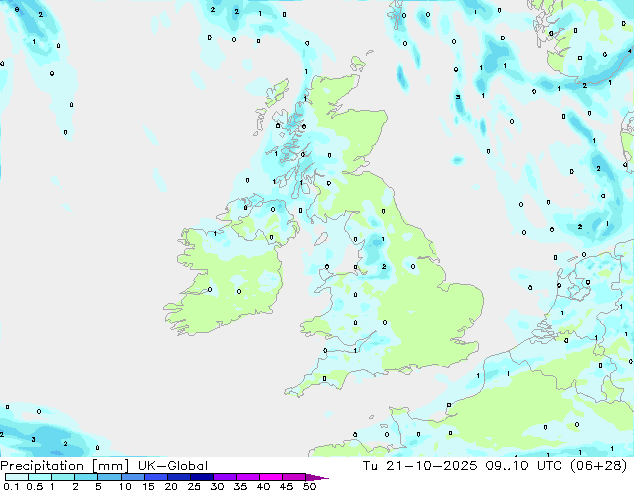Click the '[mm]' unit label

(110, 466)
